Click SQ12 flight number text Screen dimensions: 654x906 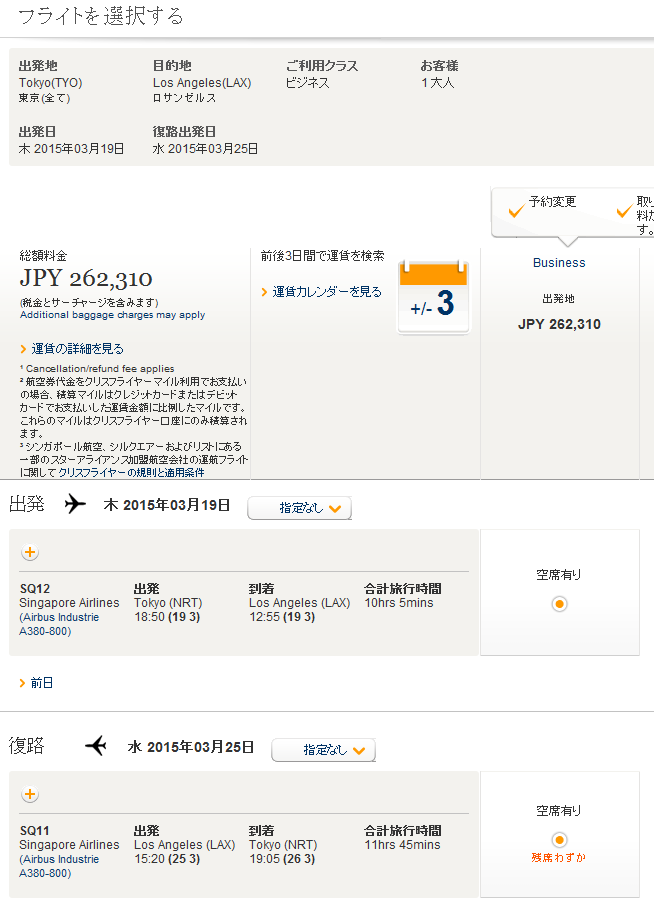pos(35,589)
